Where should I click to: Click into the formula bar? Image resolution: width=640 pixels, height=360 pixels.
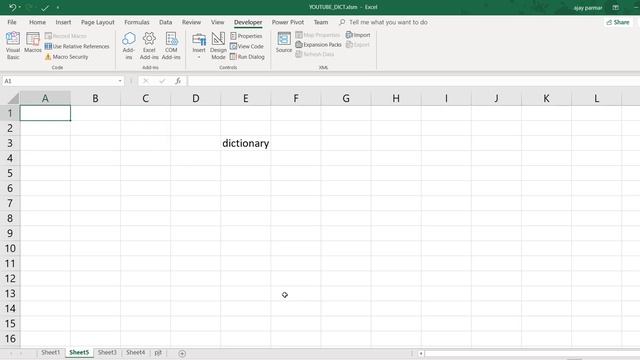(413, 81)
